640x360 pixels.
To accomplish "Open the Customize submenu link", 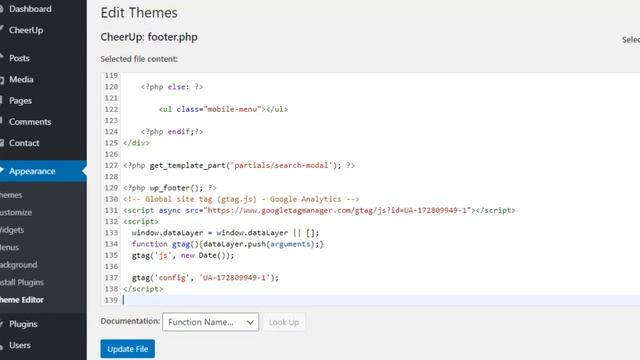I will tap(16, 213).
